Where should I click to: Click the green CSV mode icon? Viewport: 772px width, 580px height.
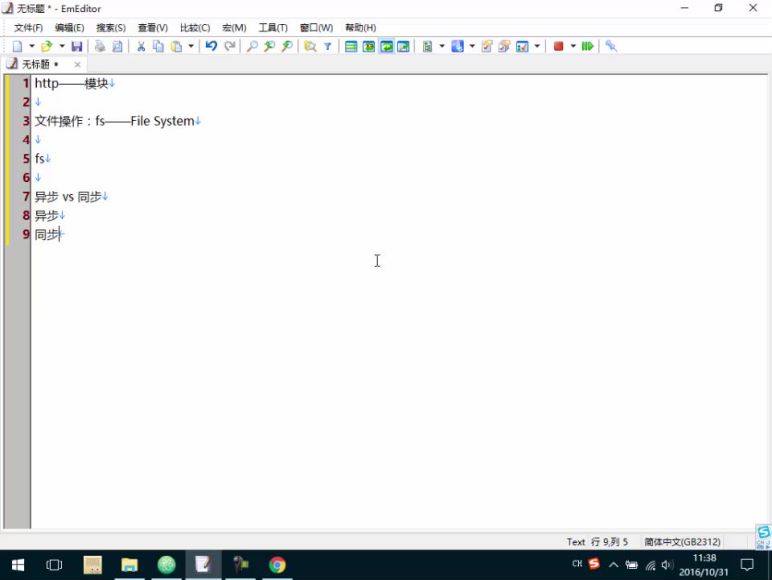pos(427,46)
